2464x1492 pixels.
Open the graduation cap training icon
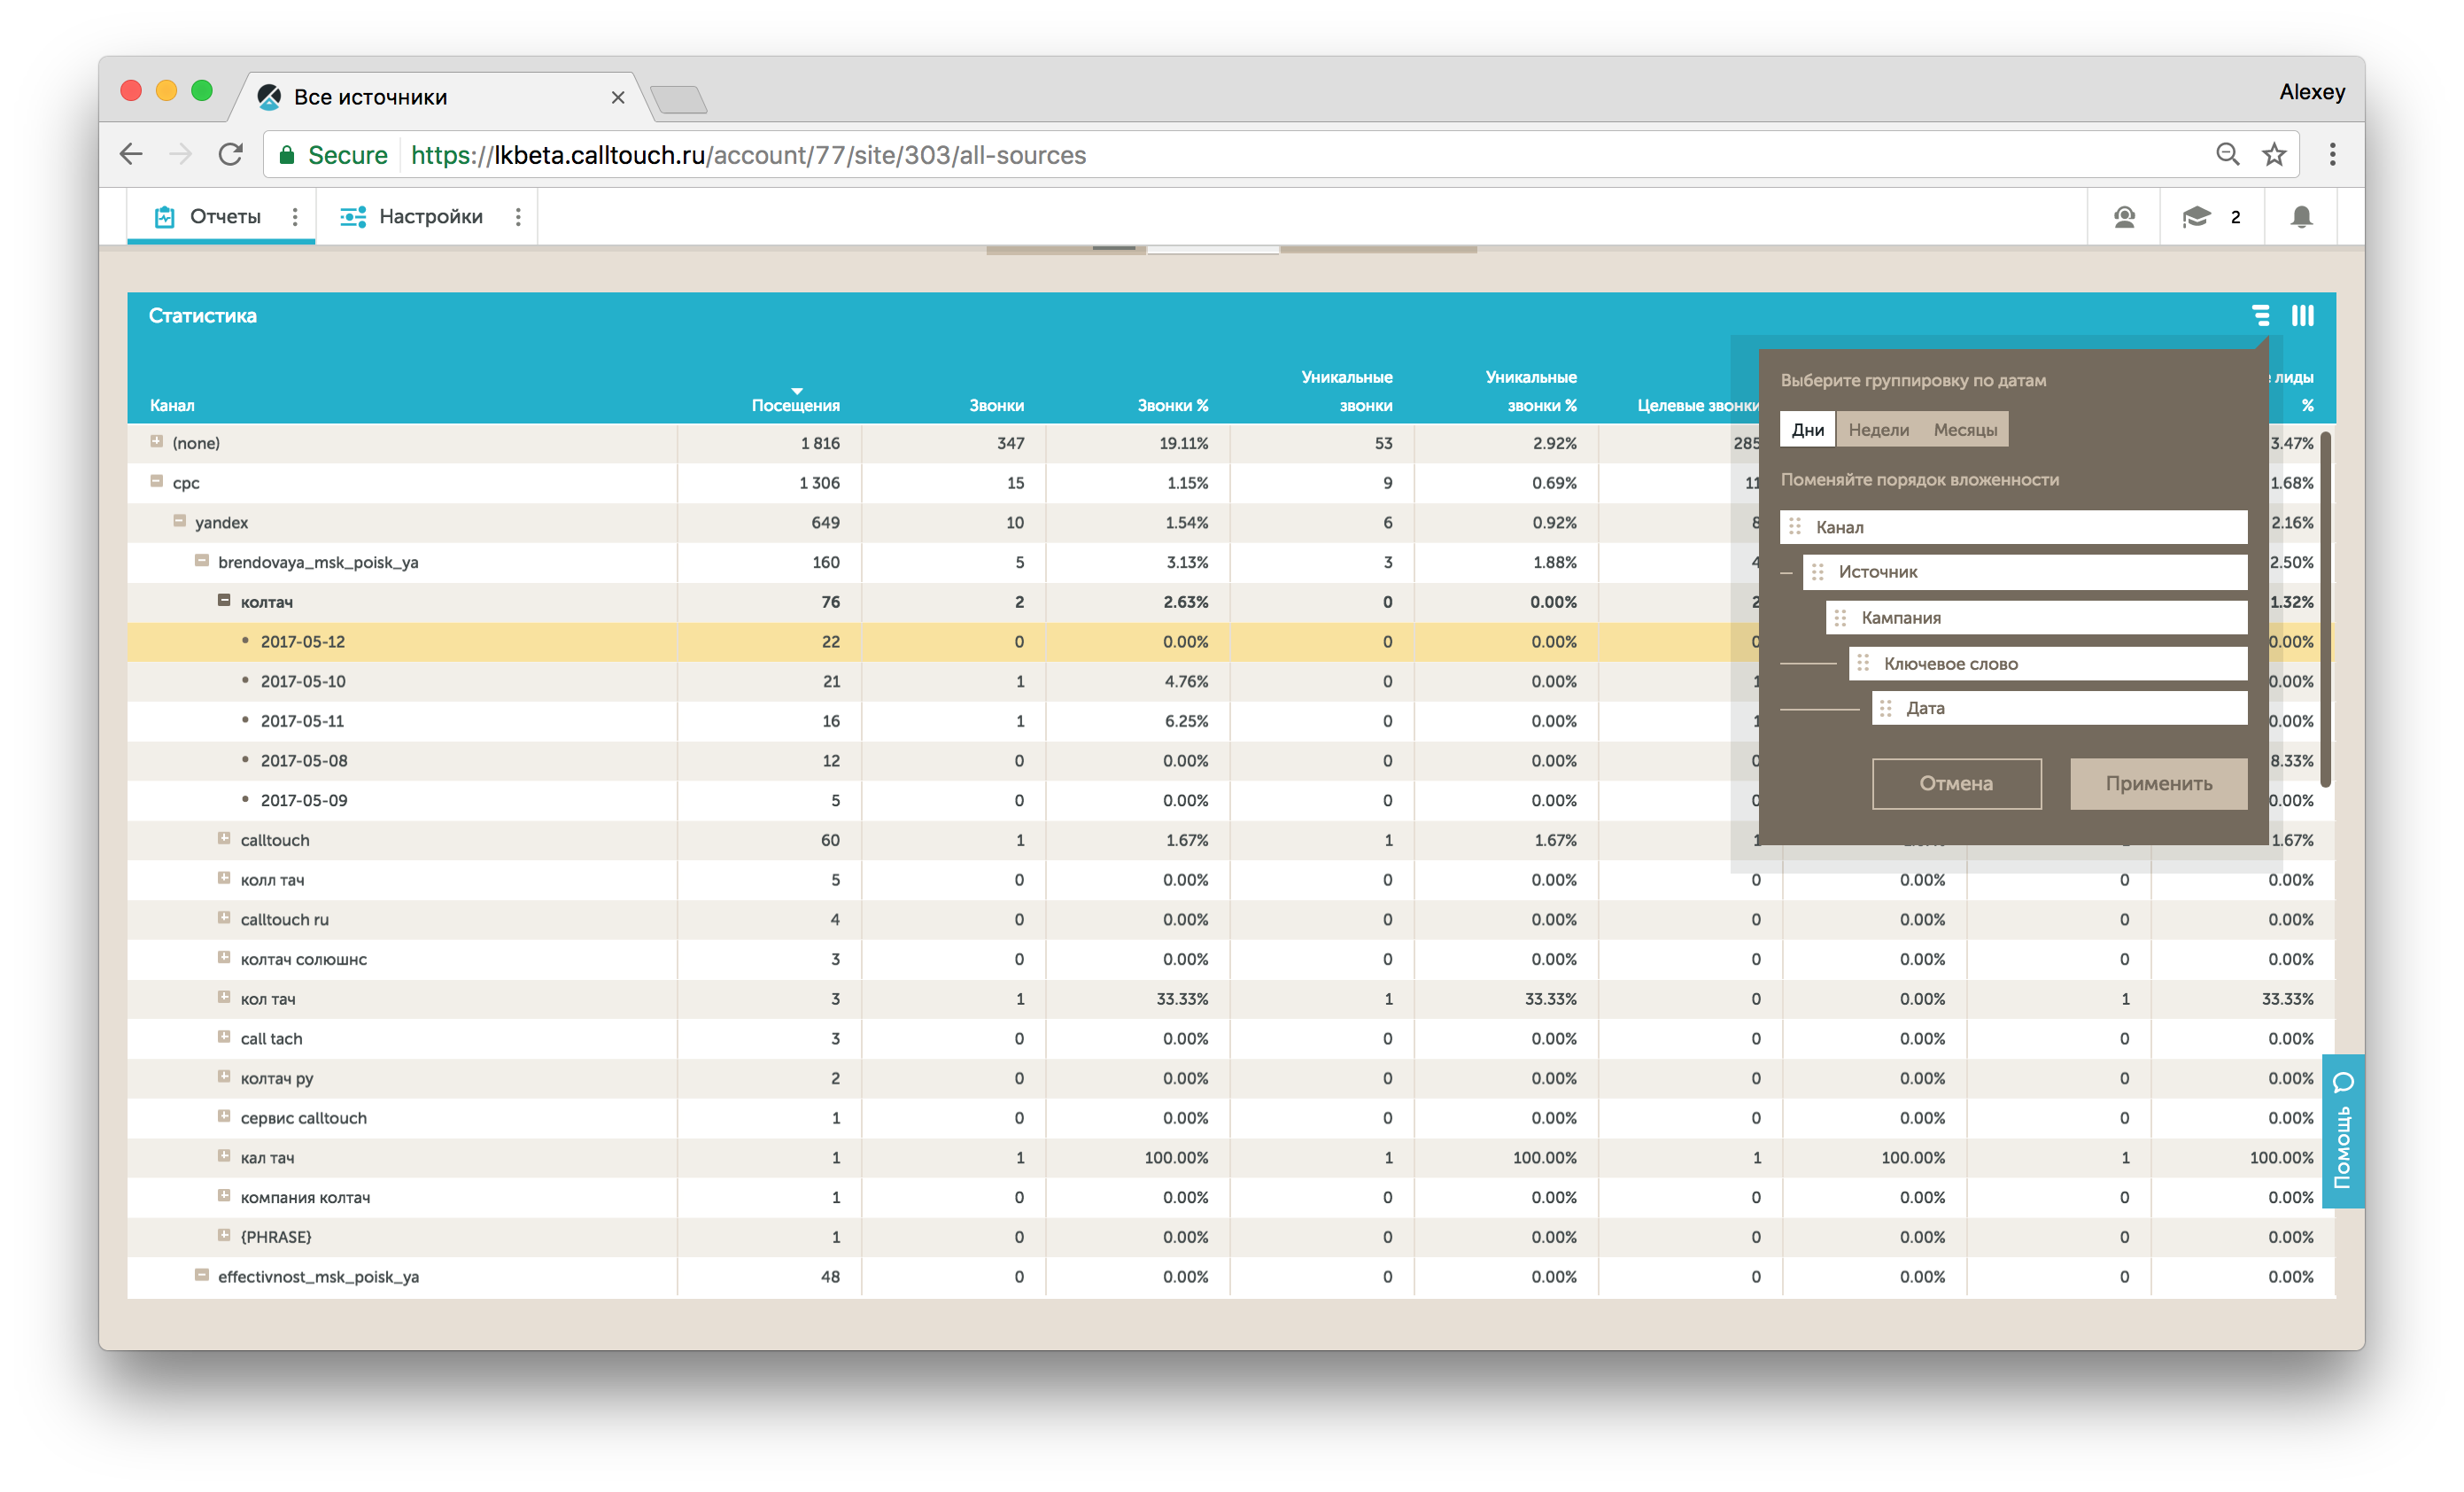[x=2196, y=217]
